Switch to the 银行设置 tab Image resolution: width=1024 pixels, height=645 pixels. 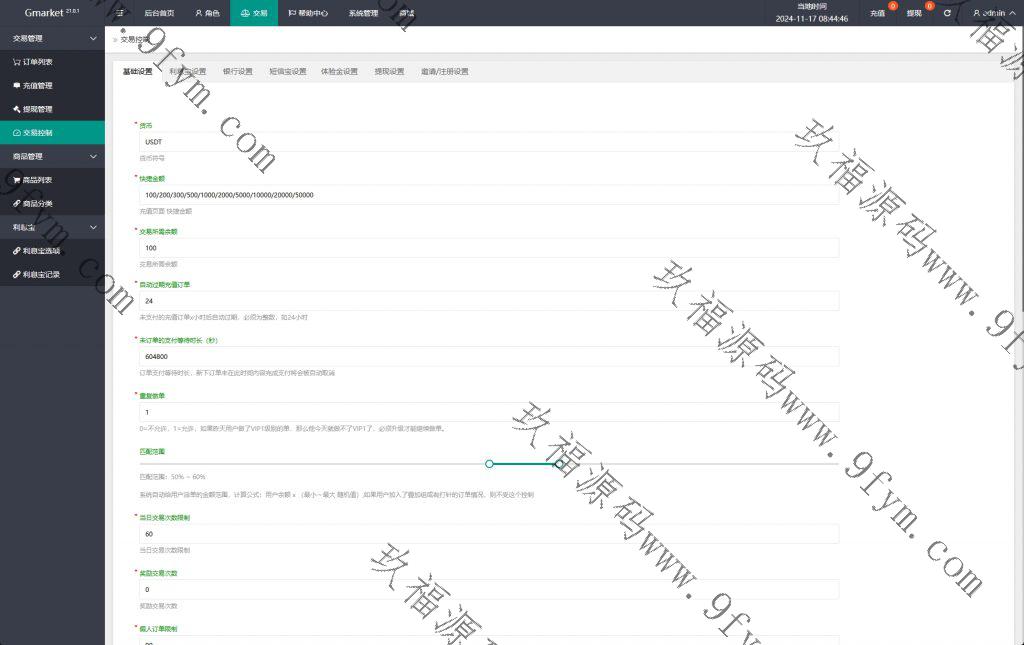click(237, 72)
